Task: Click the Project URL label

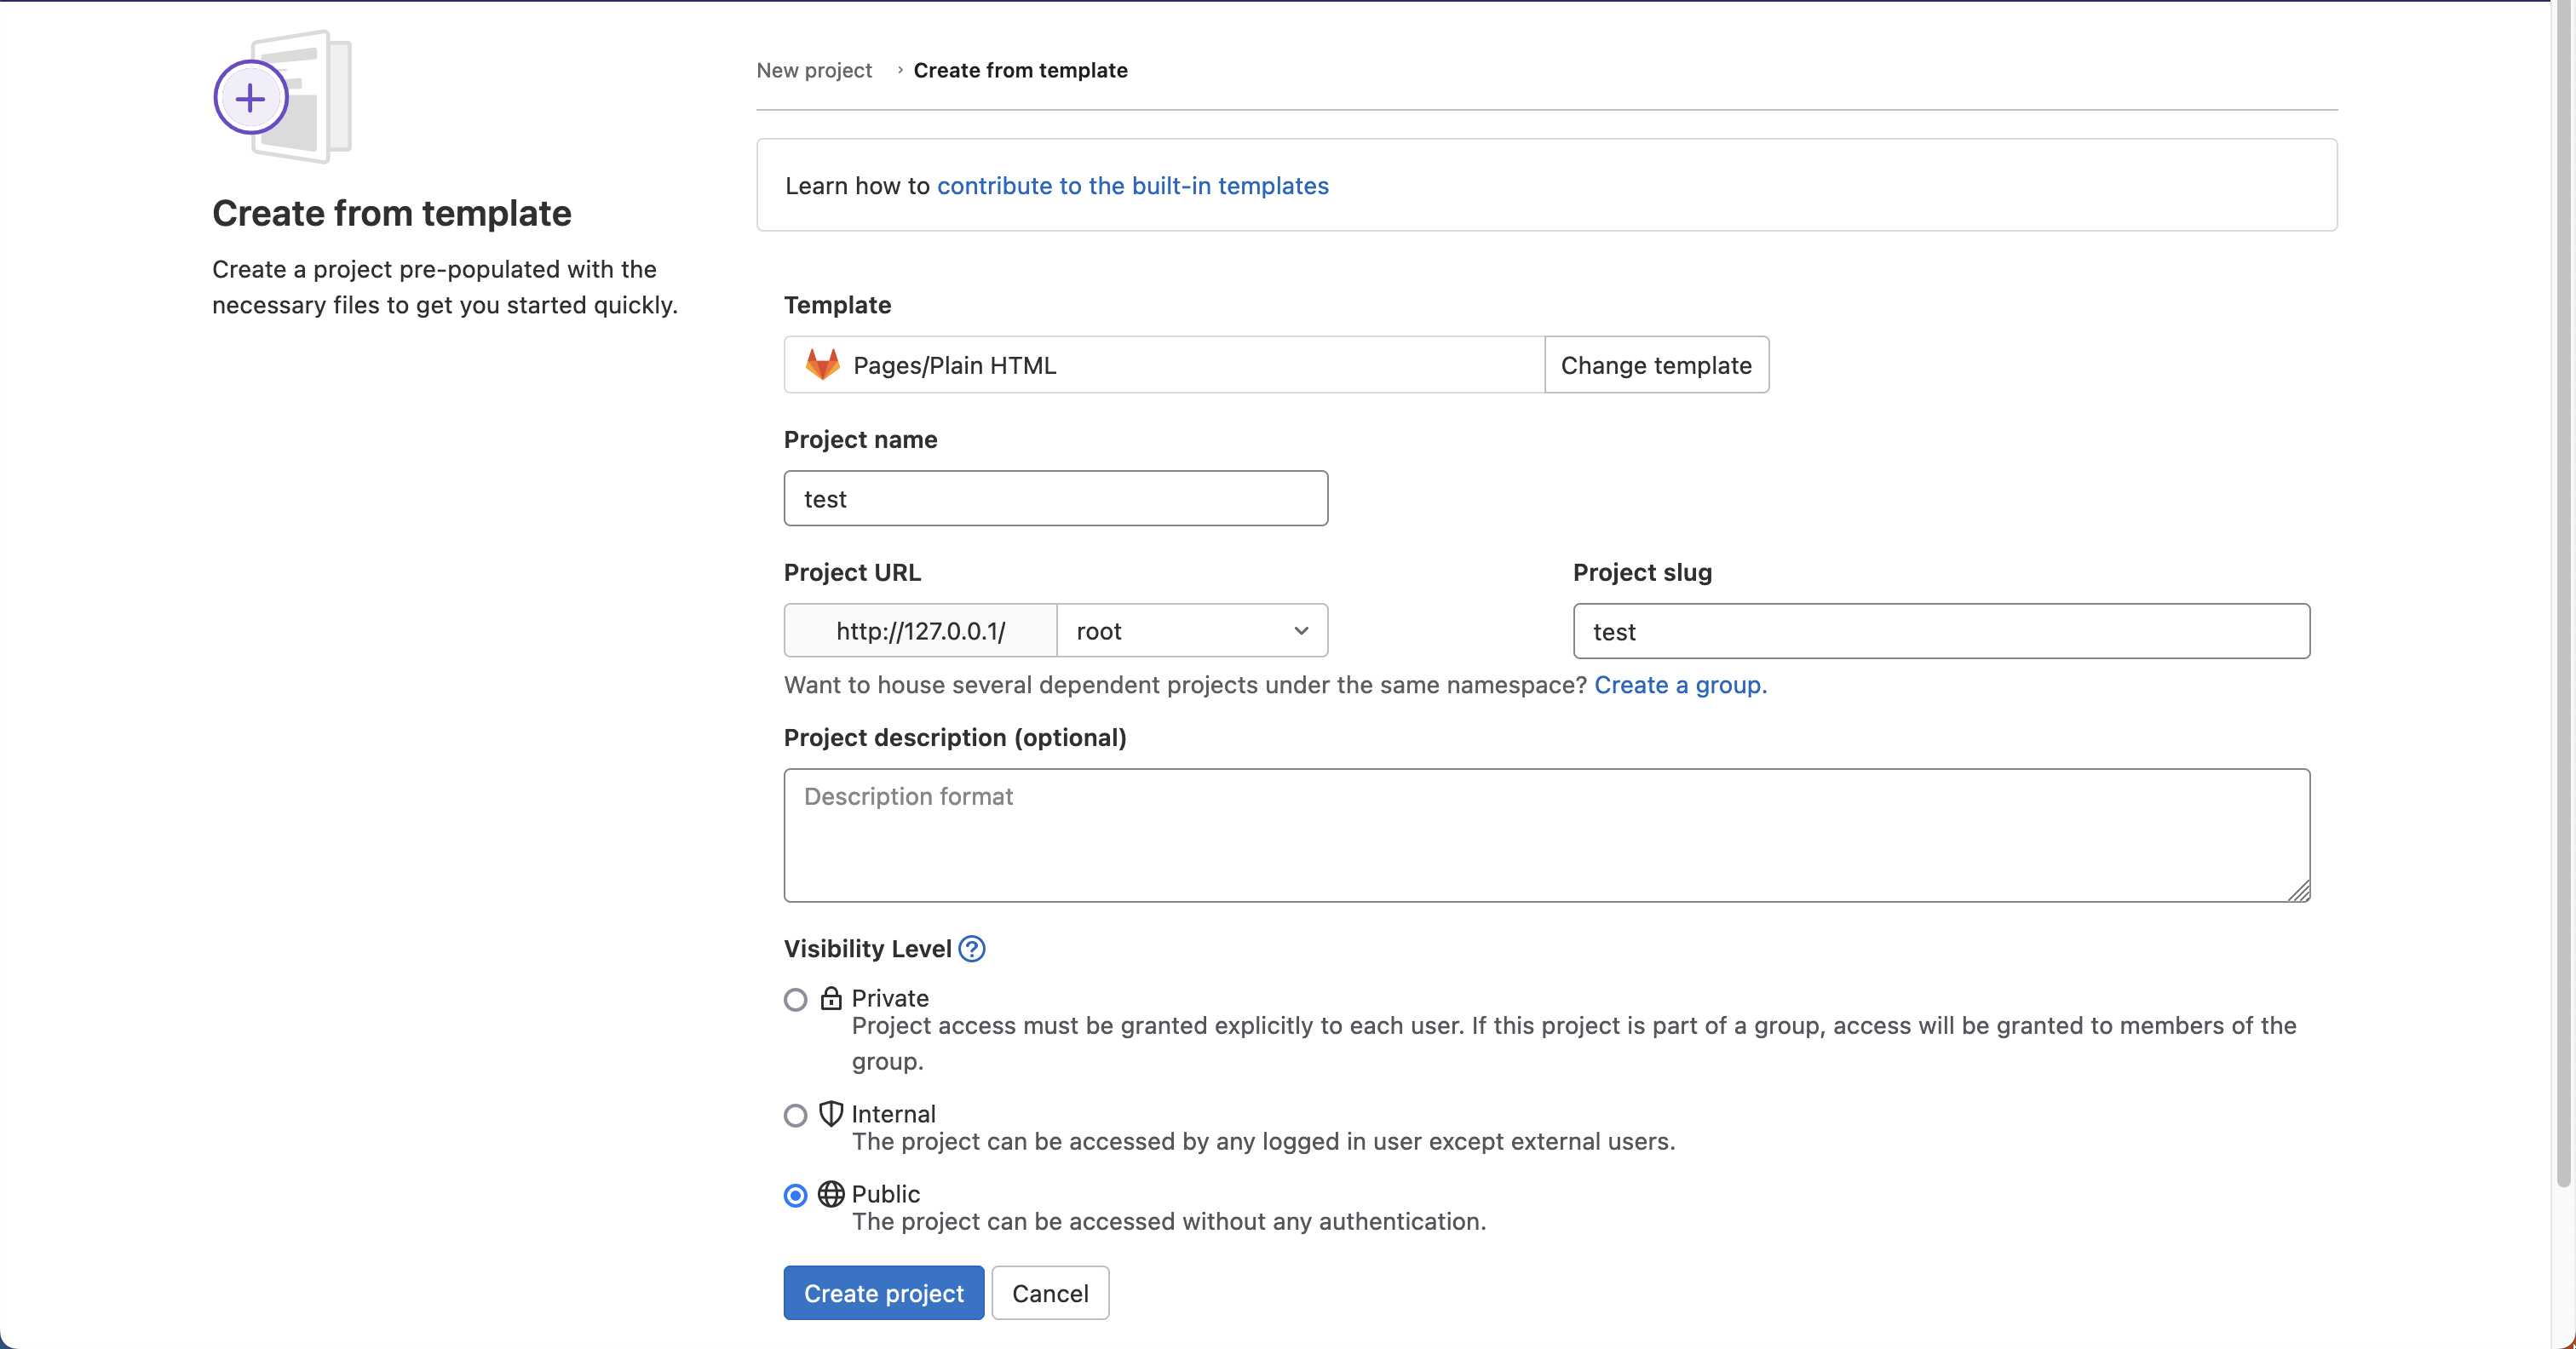Action: [x=852, y=572]
